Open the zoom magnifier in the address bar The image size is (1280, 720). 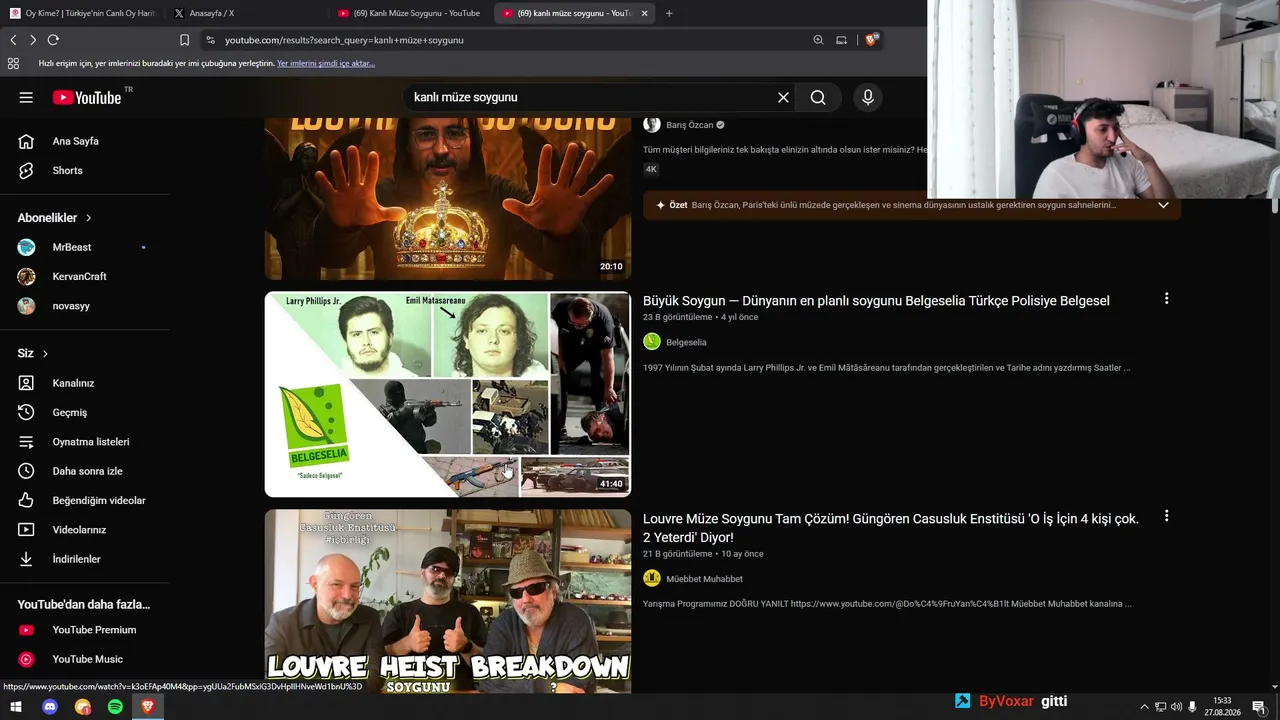818,40
